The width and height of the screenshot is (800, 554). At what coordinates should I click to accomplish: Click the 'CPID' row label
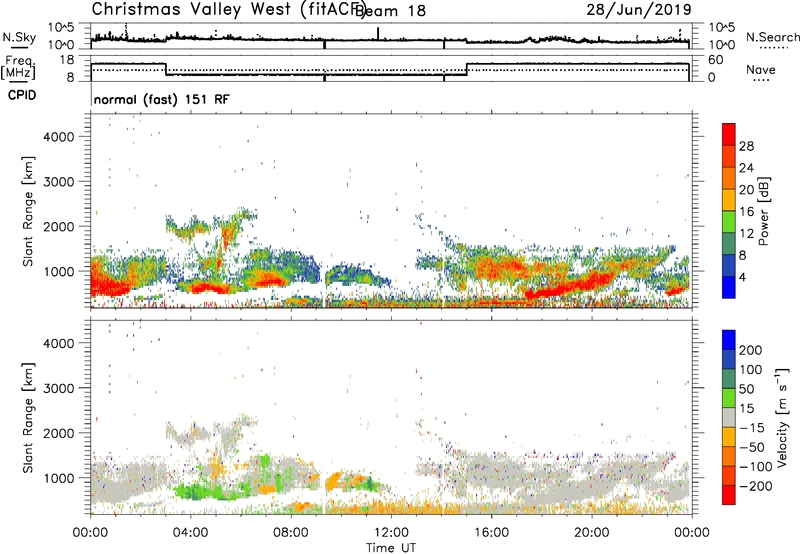(x=22, y=95)
